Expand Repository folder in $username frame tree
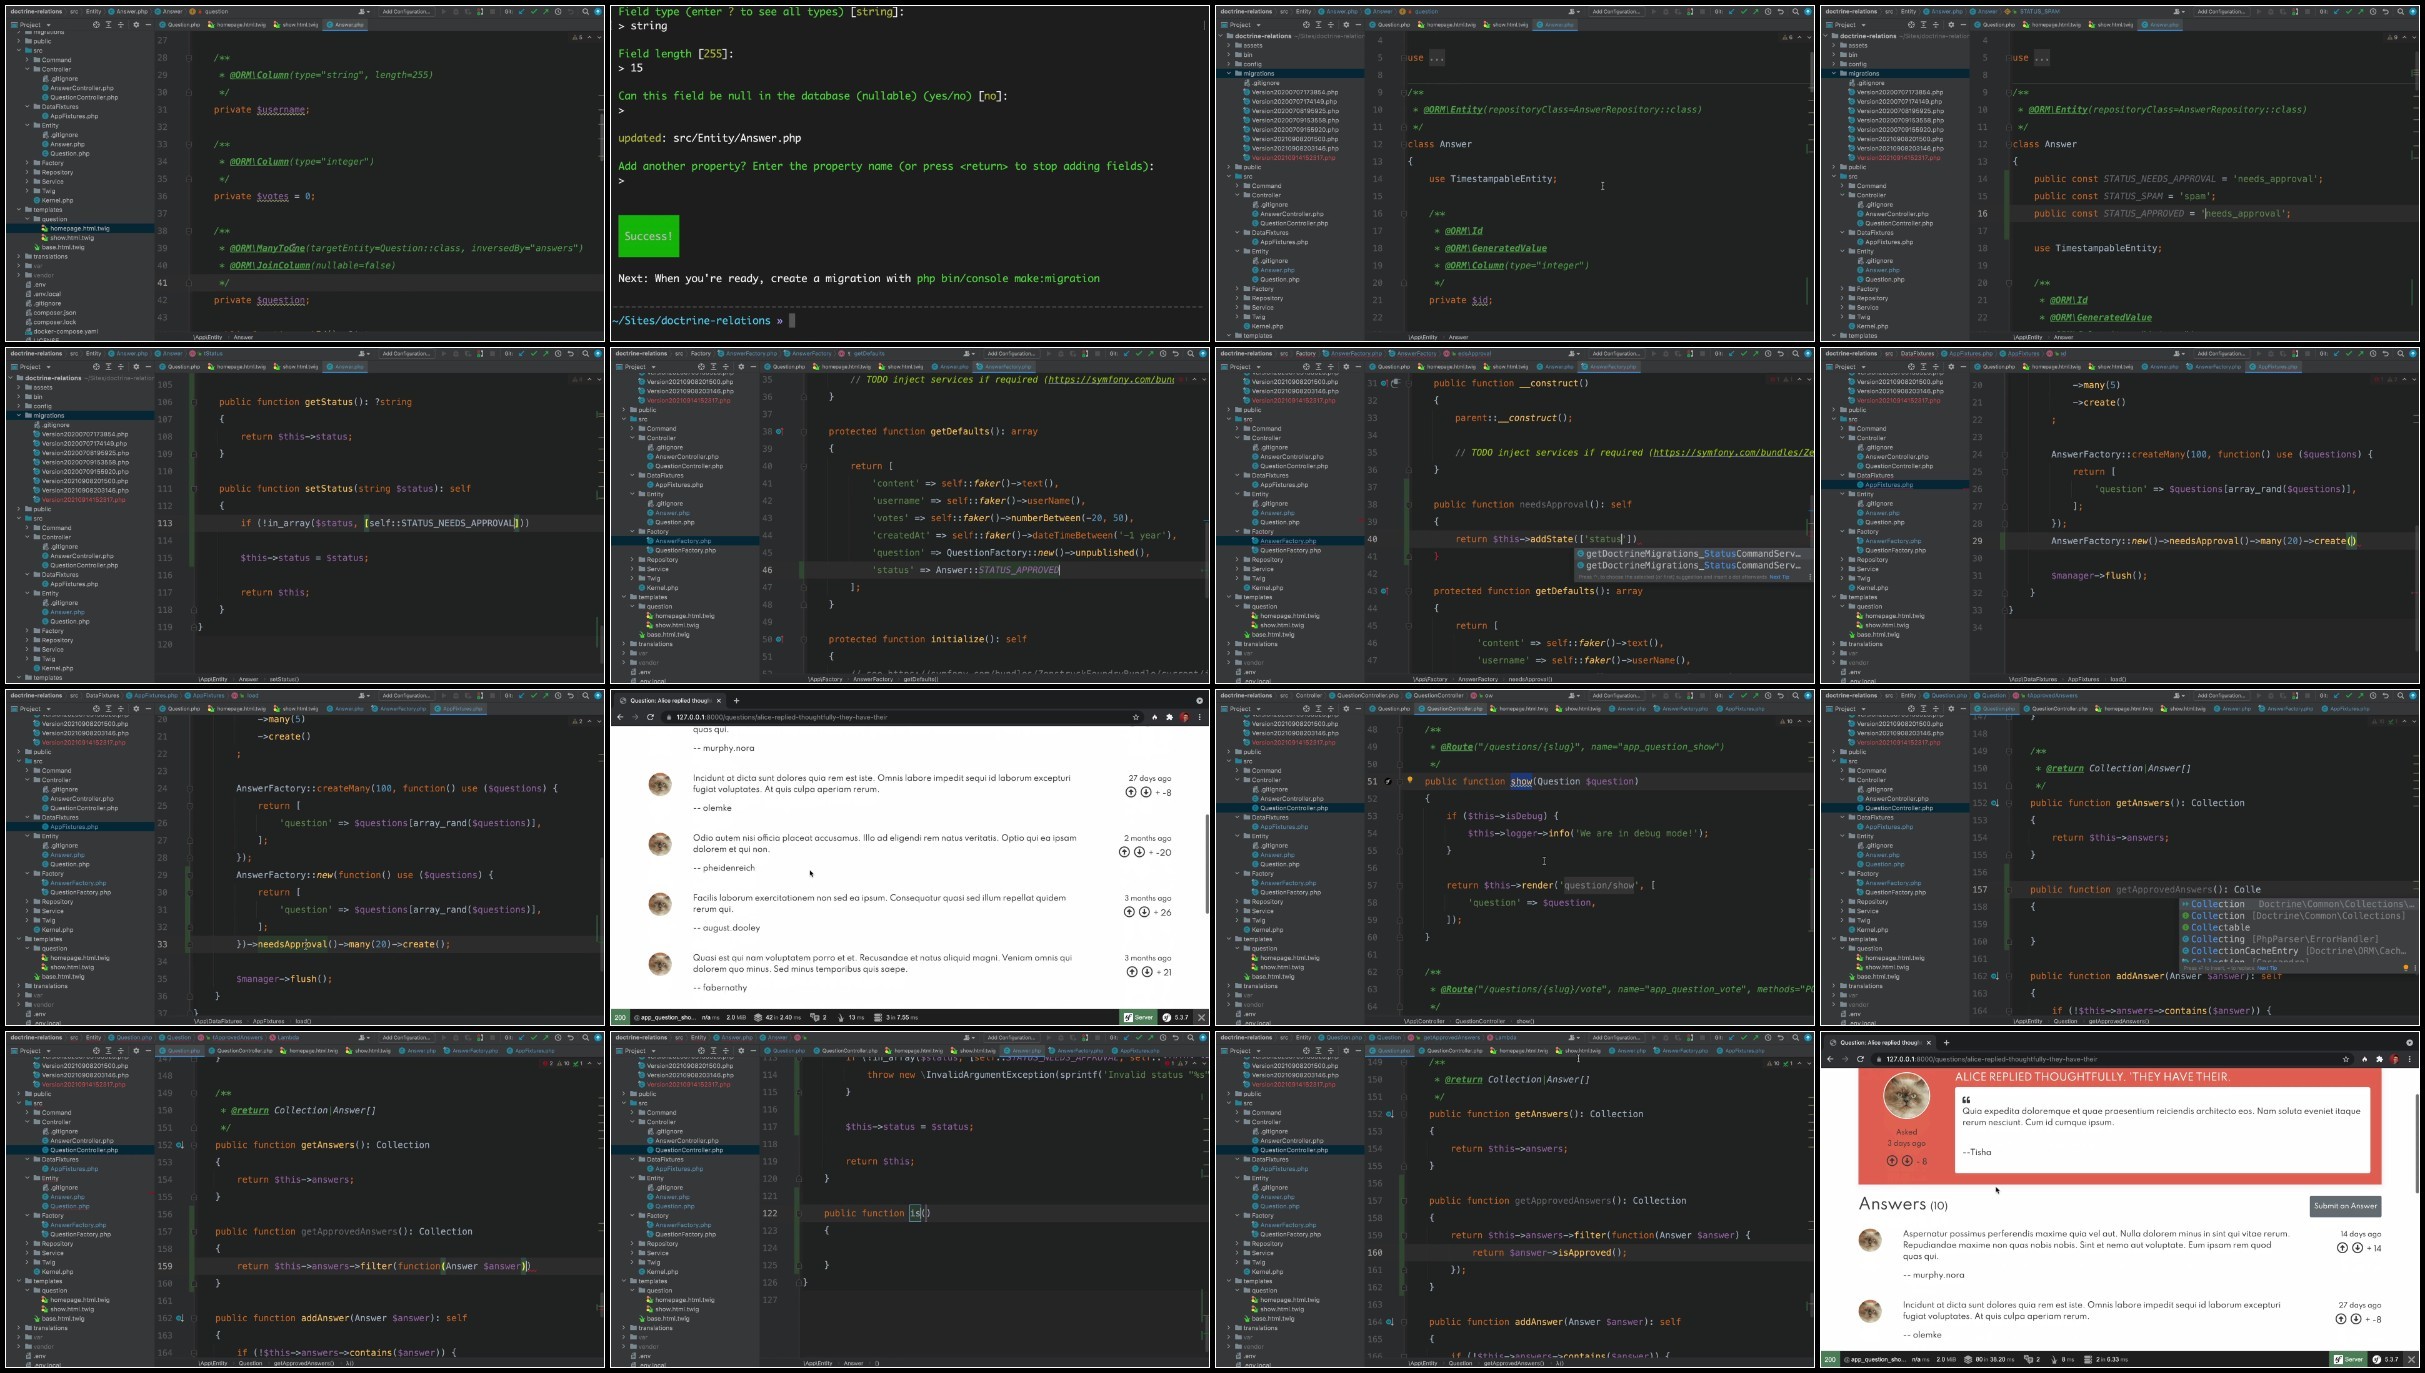The height and width of the screenshot is (1373, 2425). [28, 172]
